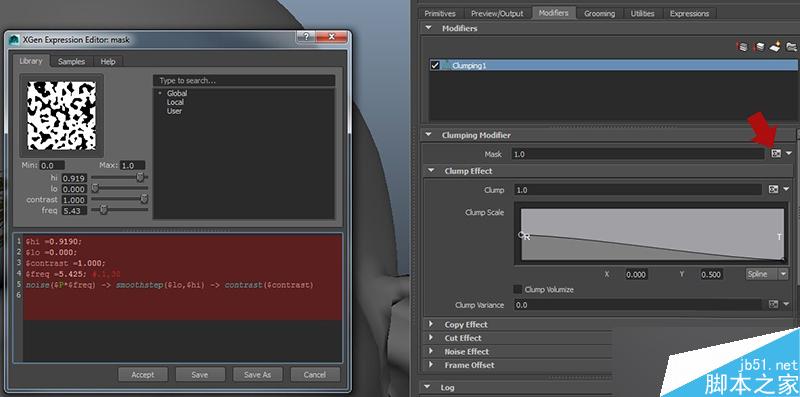The height and width of the screenshot is (397, 800).
Task: Click the lo value field showing 0.000
Action: click(74, 189)
